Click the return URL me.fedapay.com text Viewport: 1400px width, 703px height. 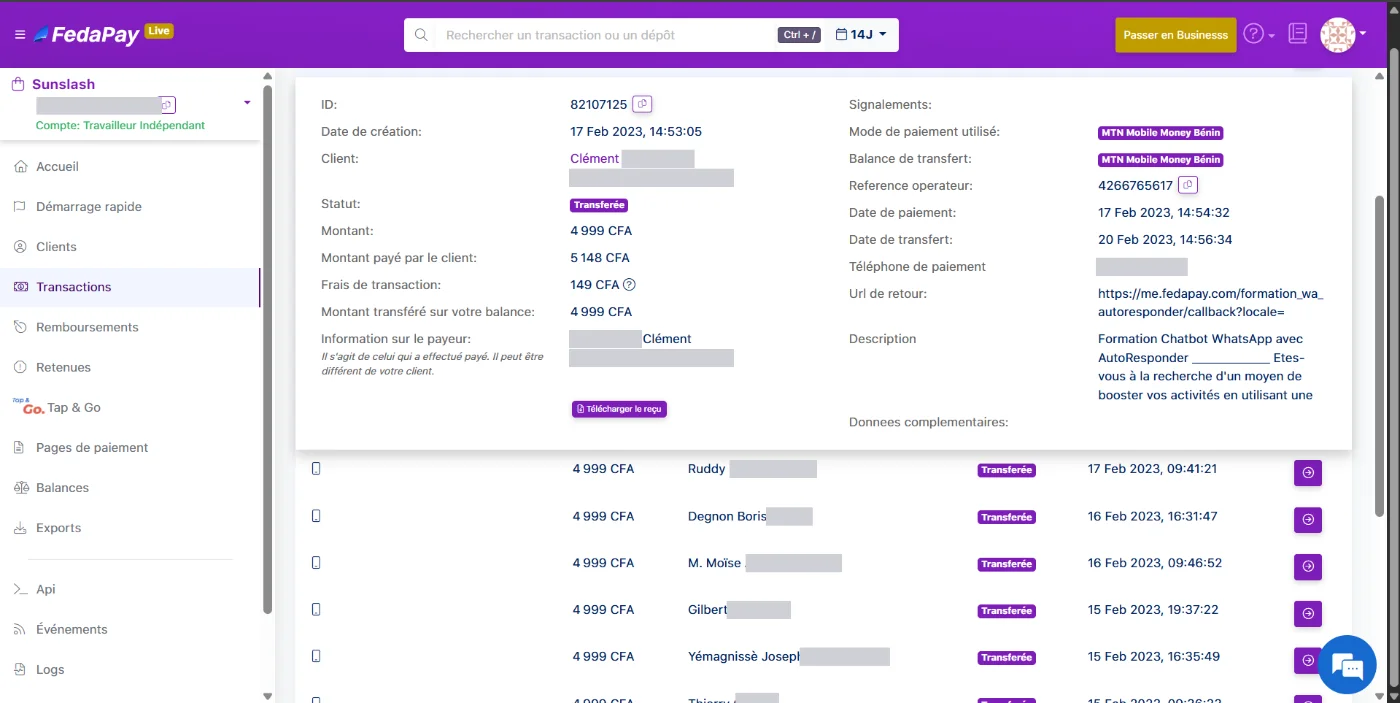click(x=1210, y=302)
